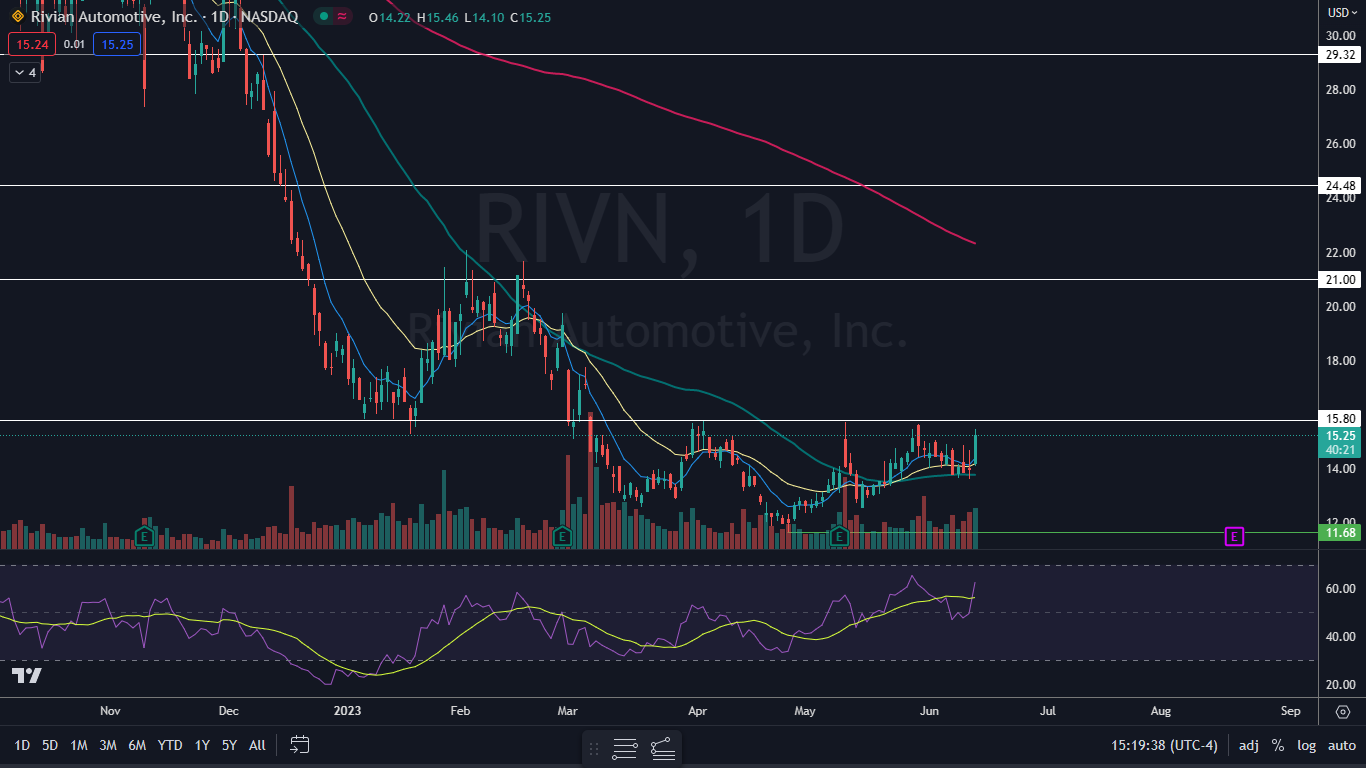Click the pink data approximation indicator
The width and height of the screenshot is (1366, 768).
point(343,17)
